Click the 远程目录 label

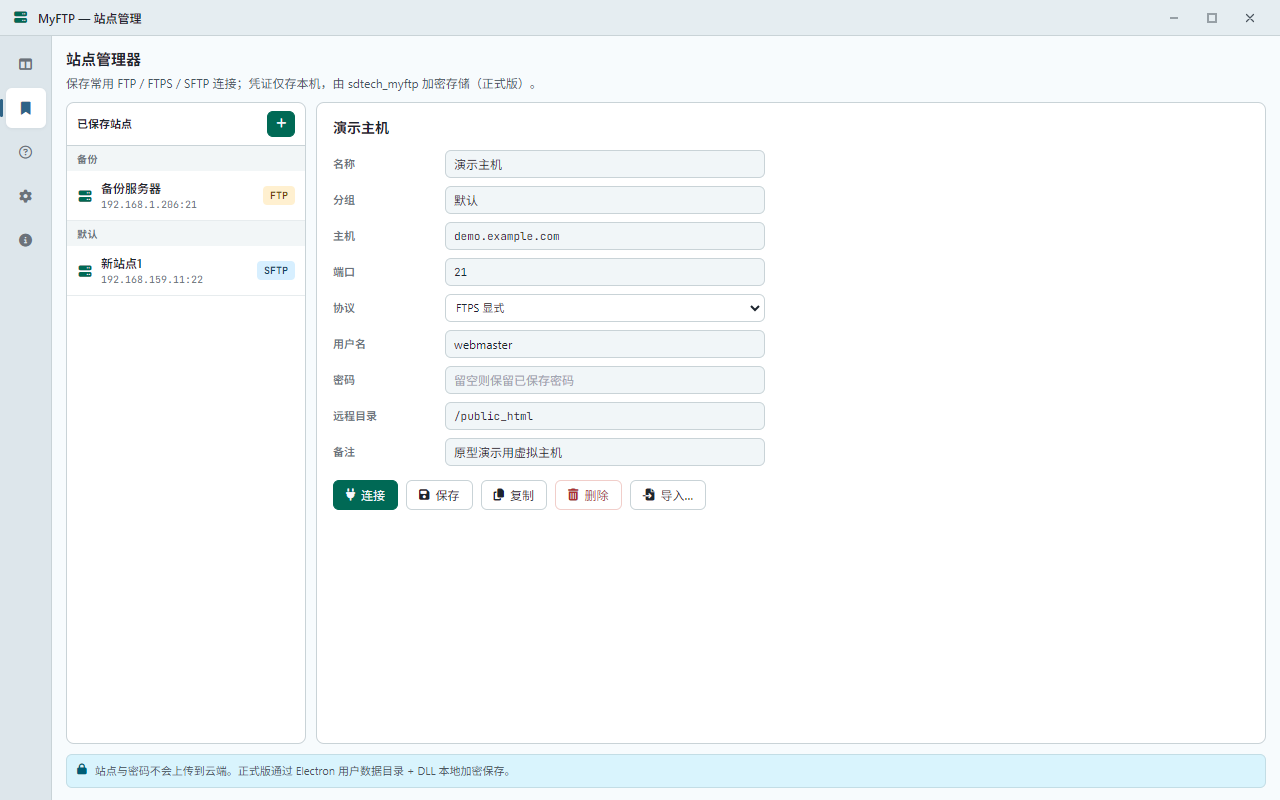(x=355, y=416)
